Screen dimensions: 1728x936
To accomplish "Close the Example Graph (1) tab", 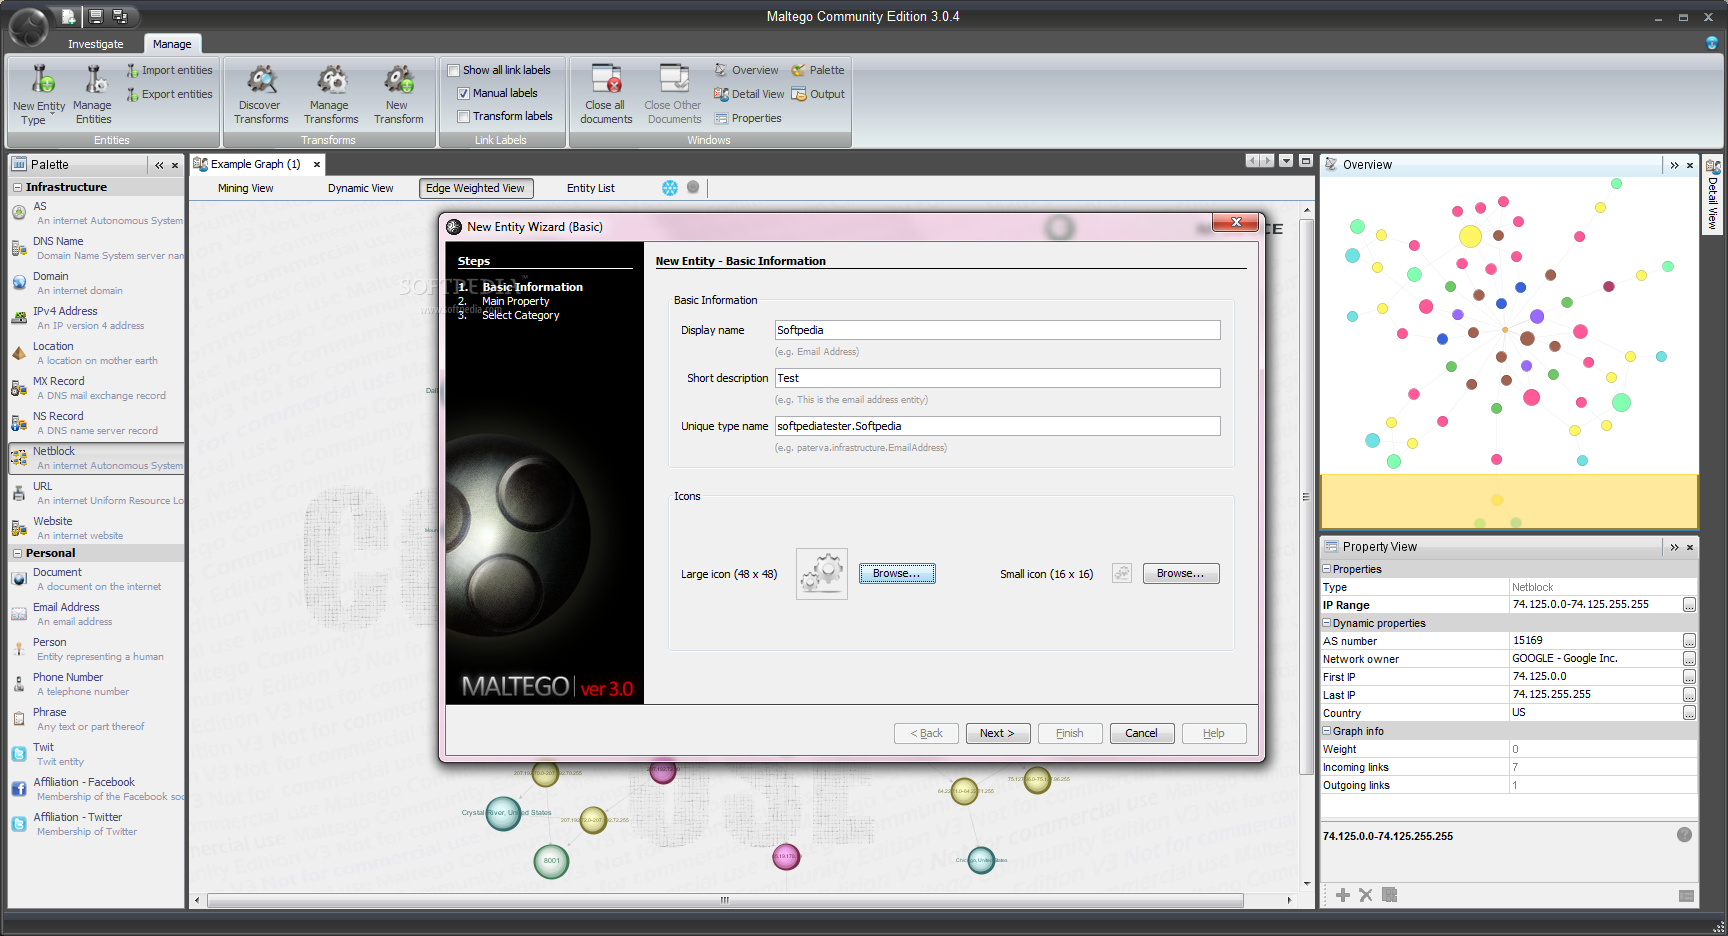I will [x=317, y=164].
